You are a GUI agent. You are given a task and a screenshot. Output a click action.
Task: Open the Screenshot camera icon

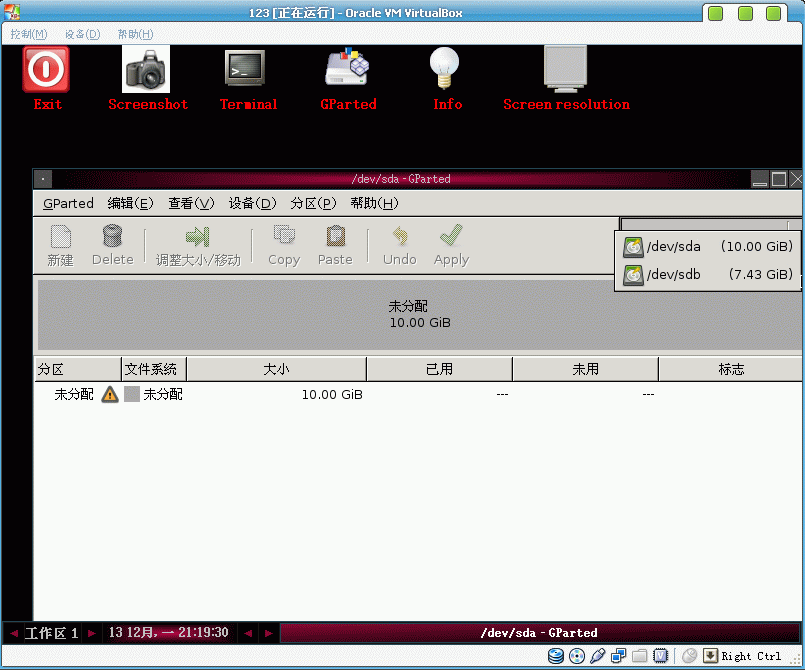point(146,69)
